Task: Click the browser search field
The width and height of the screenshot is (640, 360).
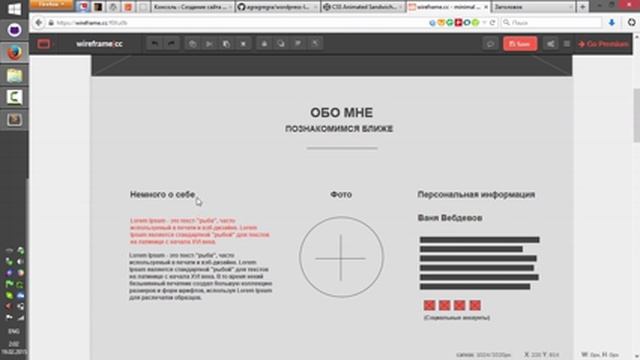Action: [551, 23]
